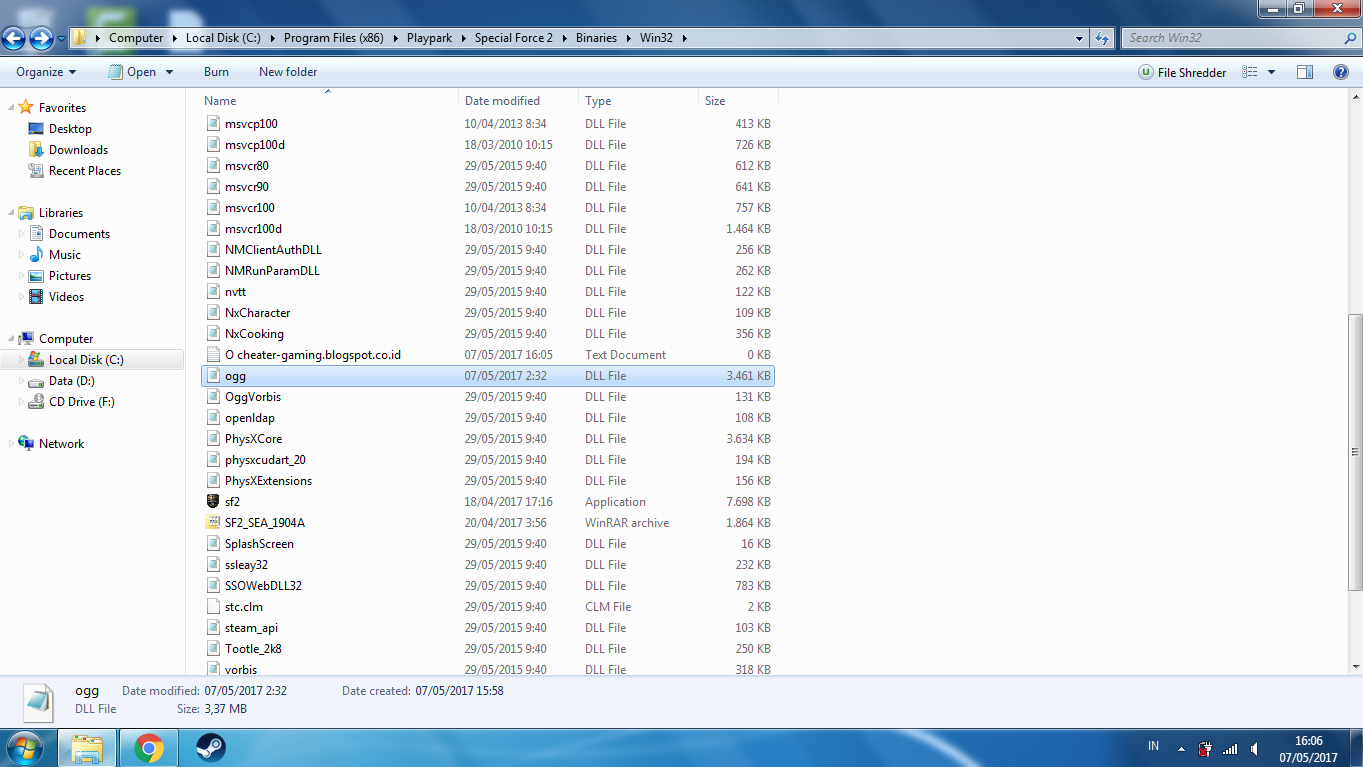Click the Back navigation arrow button
The height and width of the screenshot is (767, 1363).
13,39
